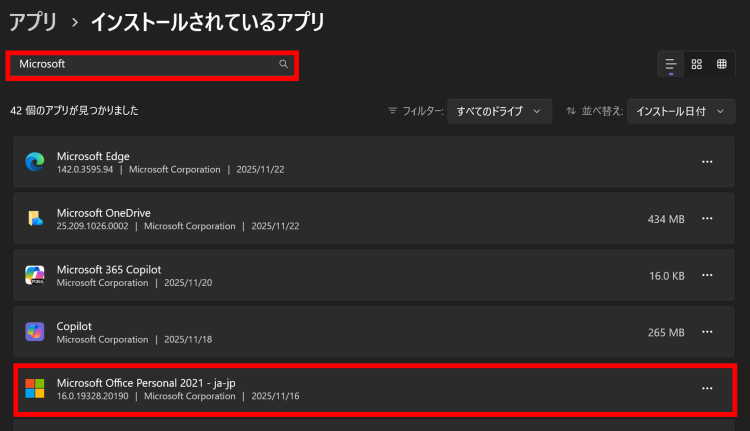Click the フィルター label
Screen dimensions: 750x431
pyautogui.click(x=423, y=111)
